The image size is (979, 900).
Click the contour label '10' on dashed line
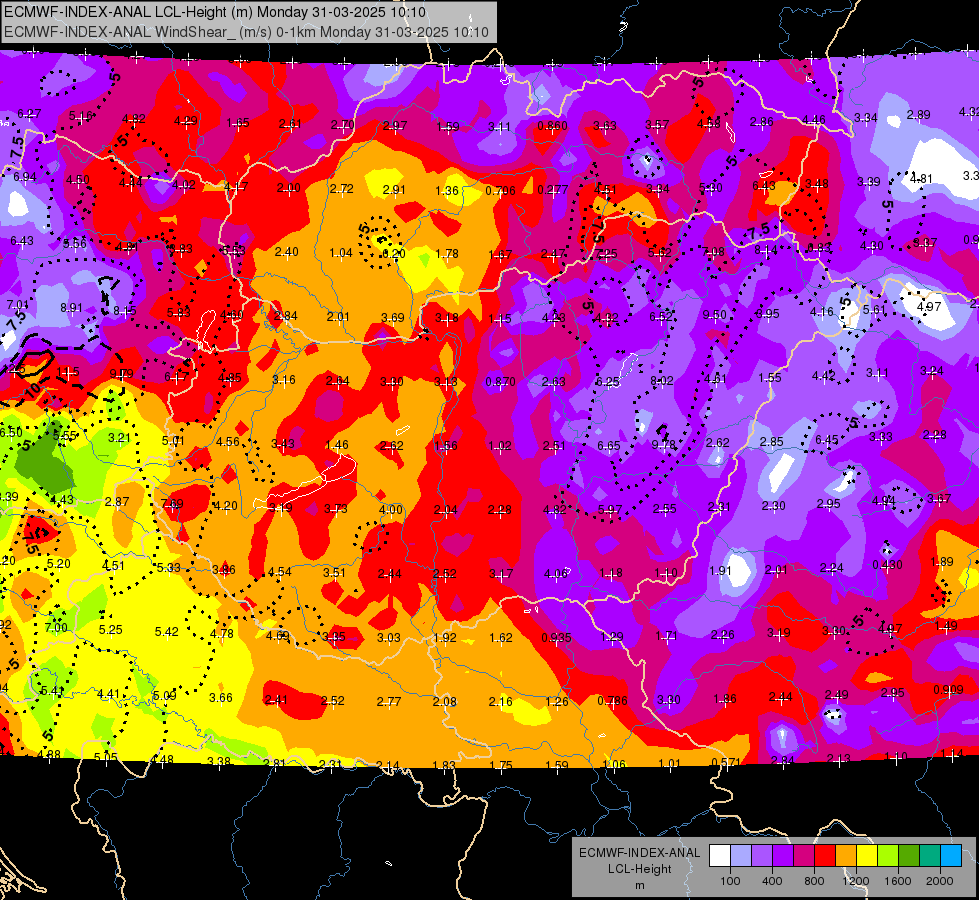[32, 389]
